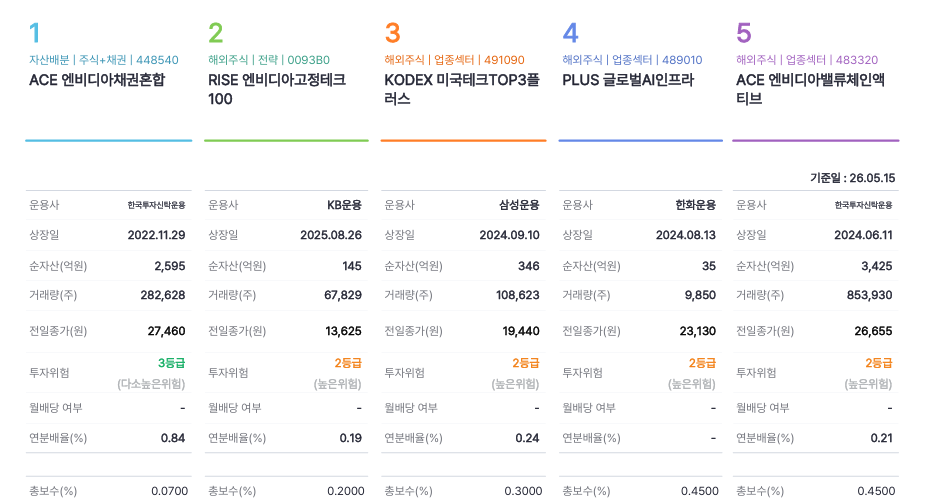Select annual distribution rate 0.84
Image resolution: width=928 pixels, height=503 pixels.
[x=173, y=438]
